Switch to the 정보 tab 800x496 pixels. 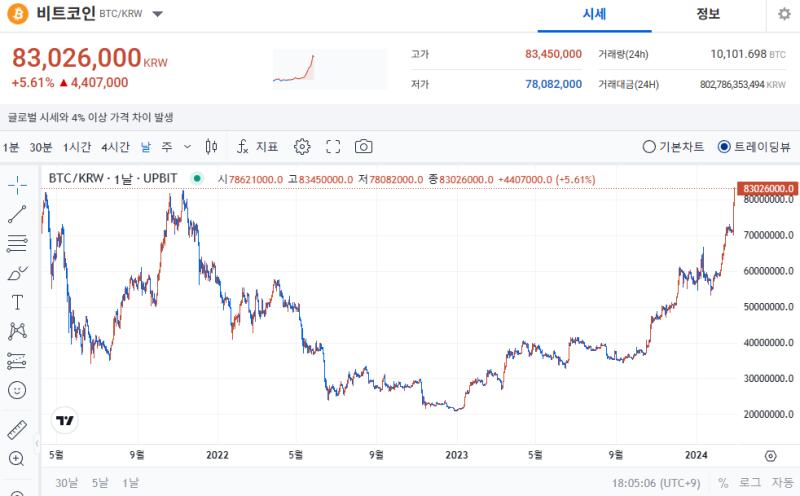coord(708,14)
